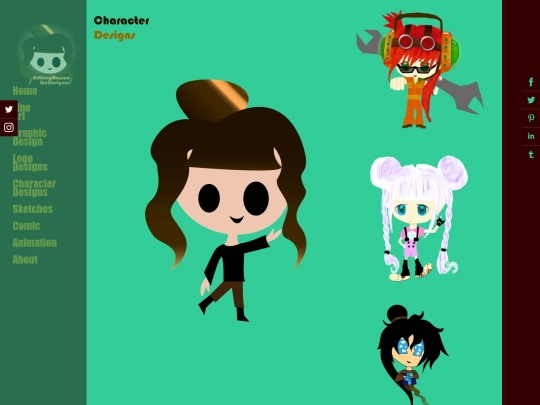Click the 'Character' heading text
The height and width of the screenshot is (405, 540).
coord(122,21)
